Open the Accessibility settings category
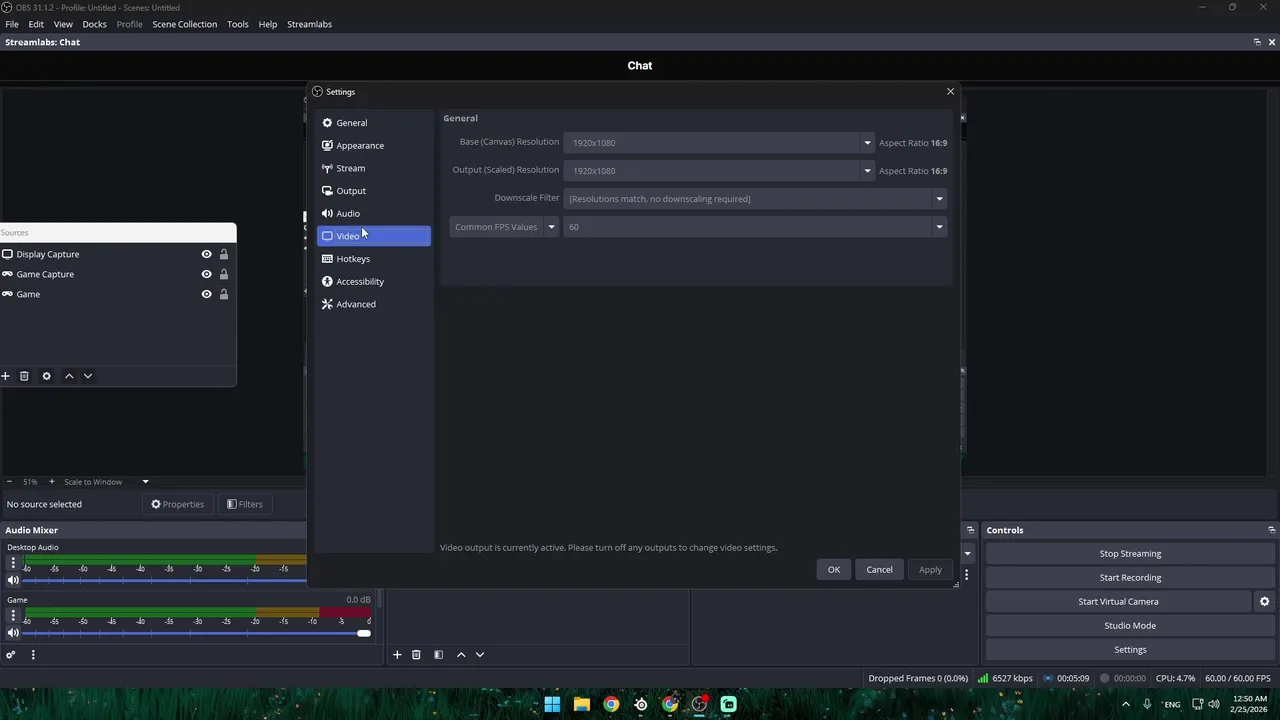 [x=373, y=282]
